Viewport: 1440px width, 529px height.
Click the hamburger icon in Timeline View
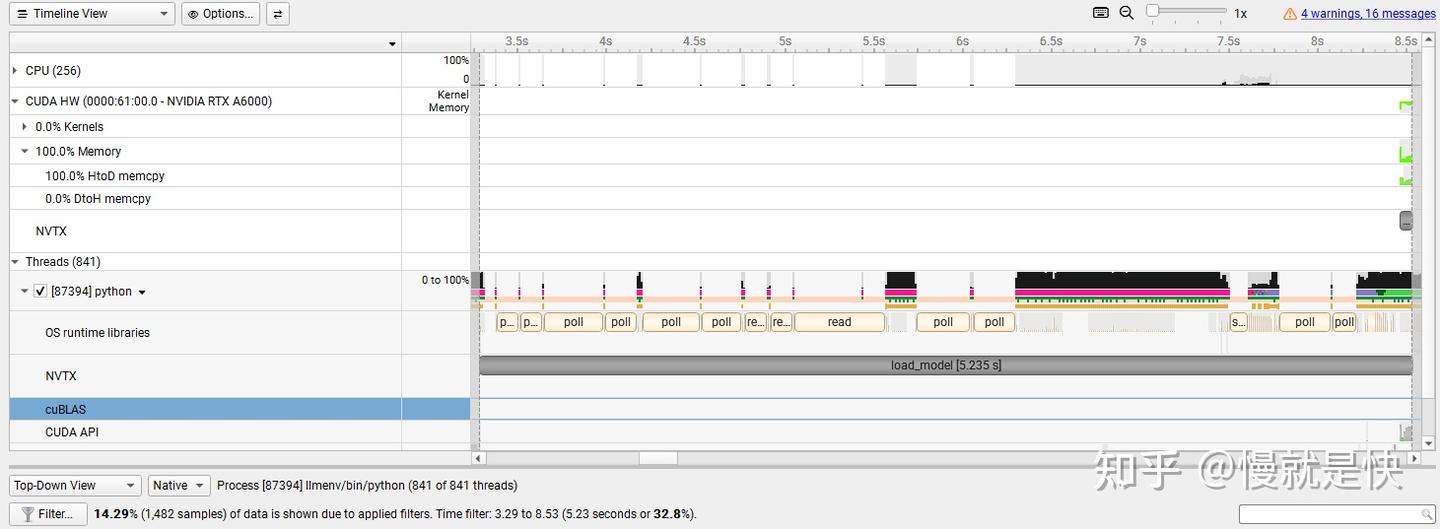coord(23,14)
